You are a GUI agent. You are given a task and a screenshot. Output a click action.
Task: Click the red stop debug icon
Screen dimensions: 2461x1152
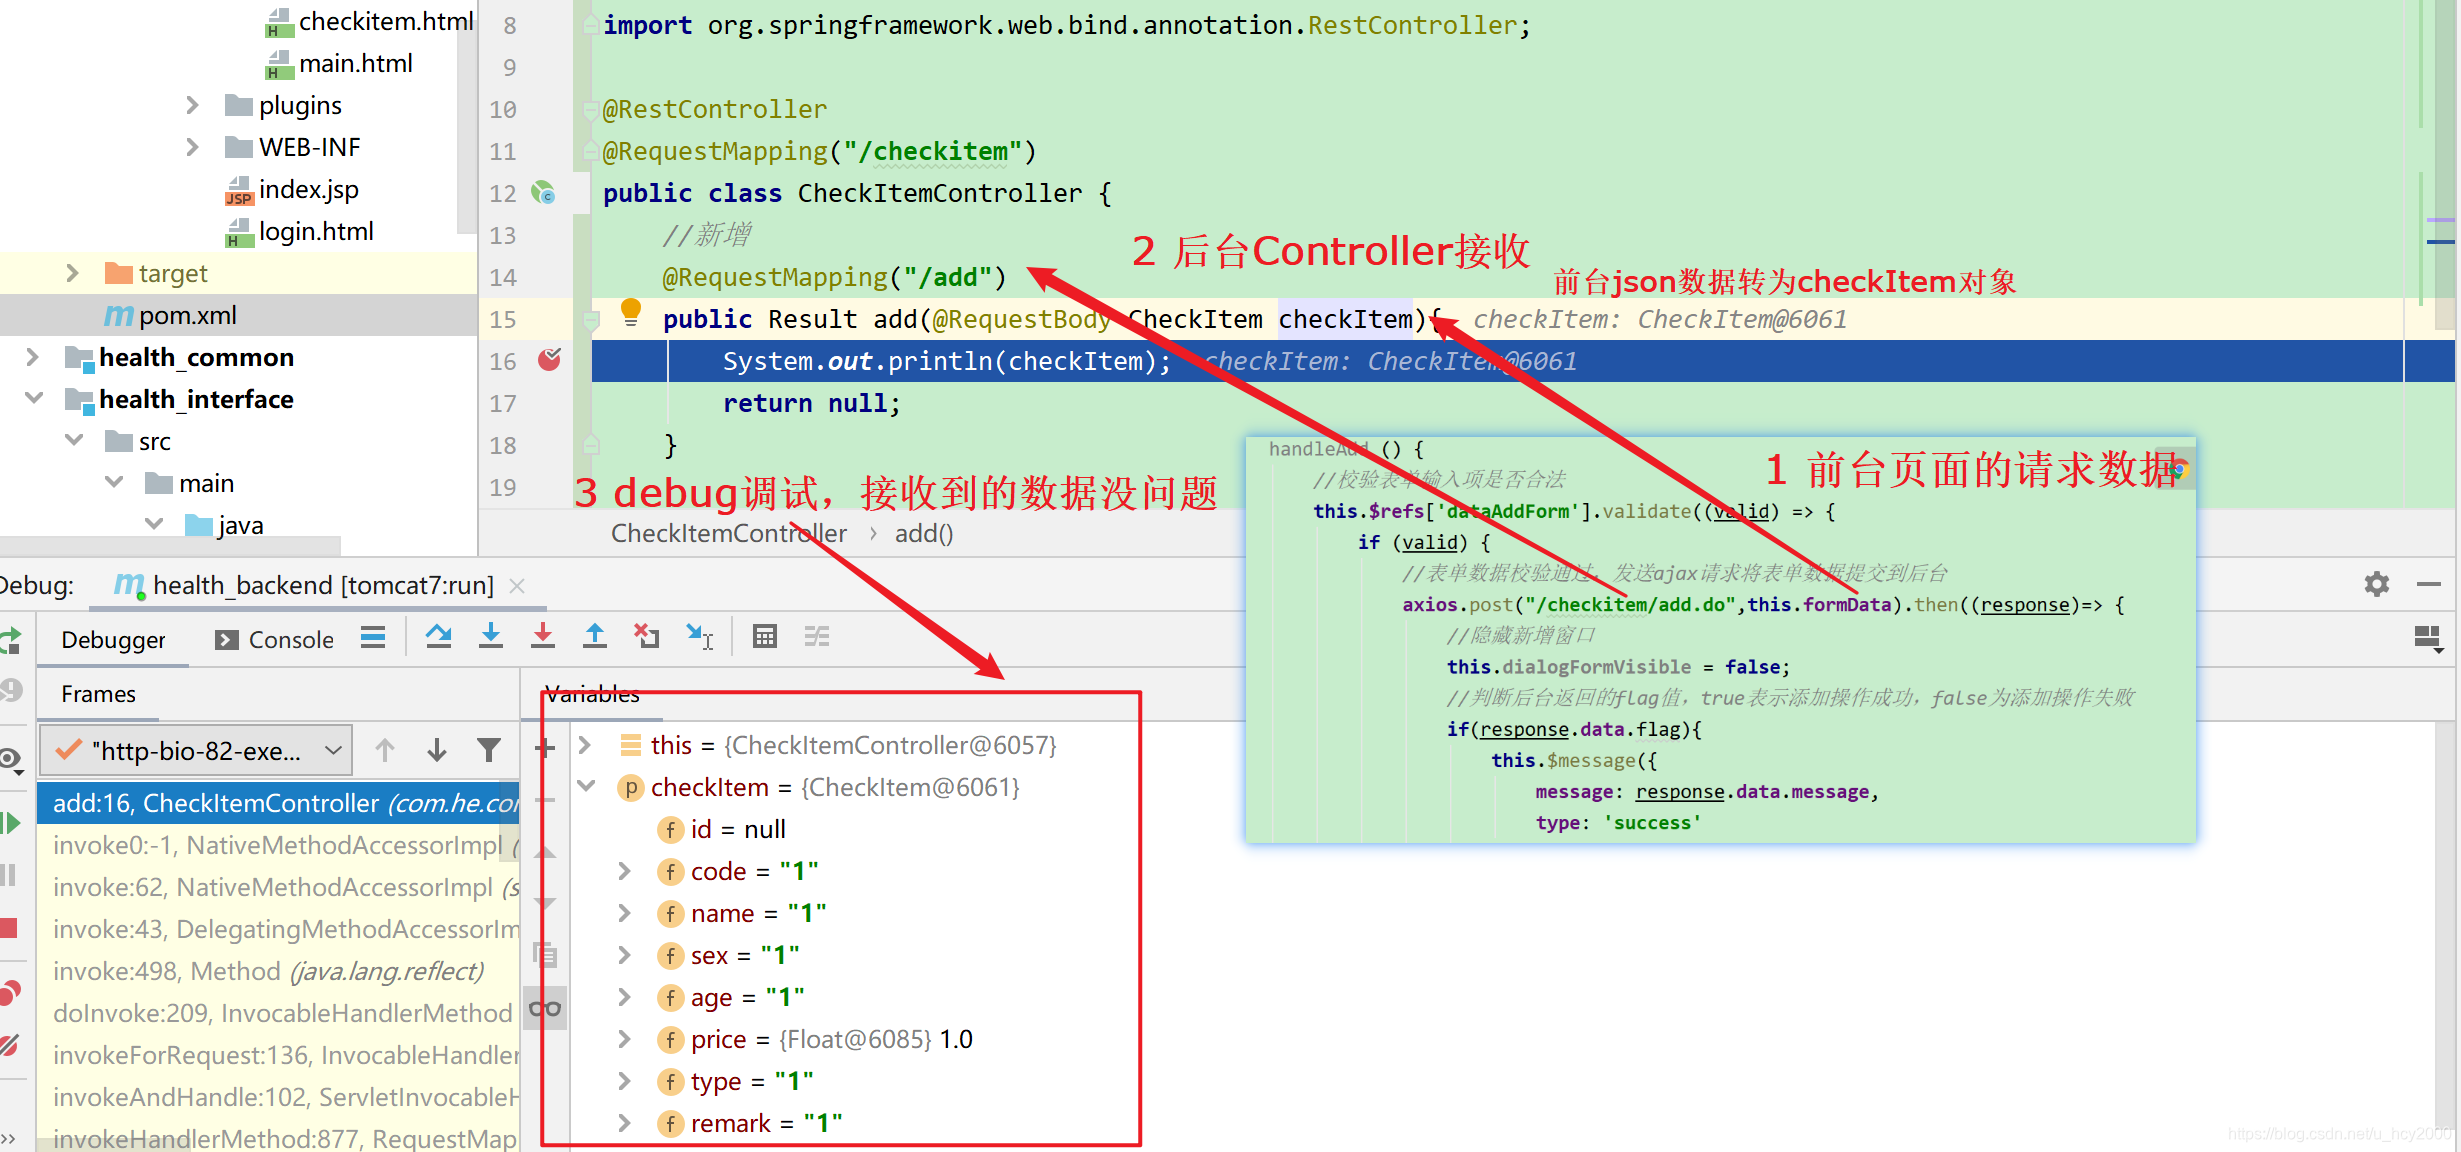[x=9, y=928]
